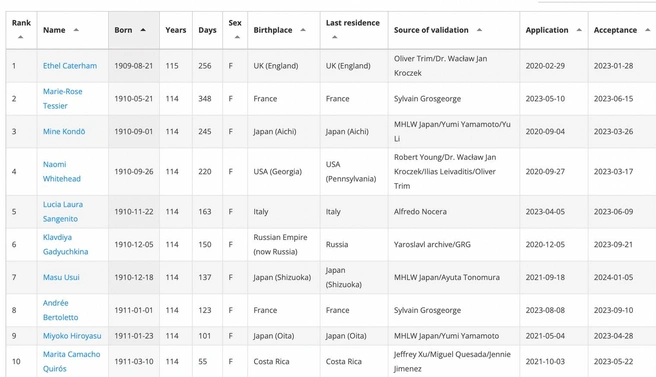Click the sort arrow beside Acceptance header
The image size is (656, 377).
pos(648,30)
